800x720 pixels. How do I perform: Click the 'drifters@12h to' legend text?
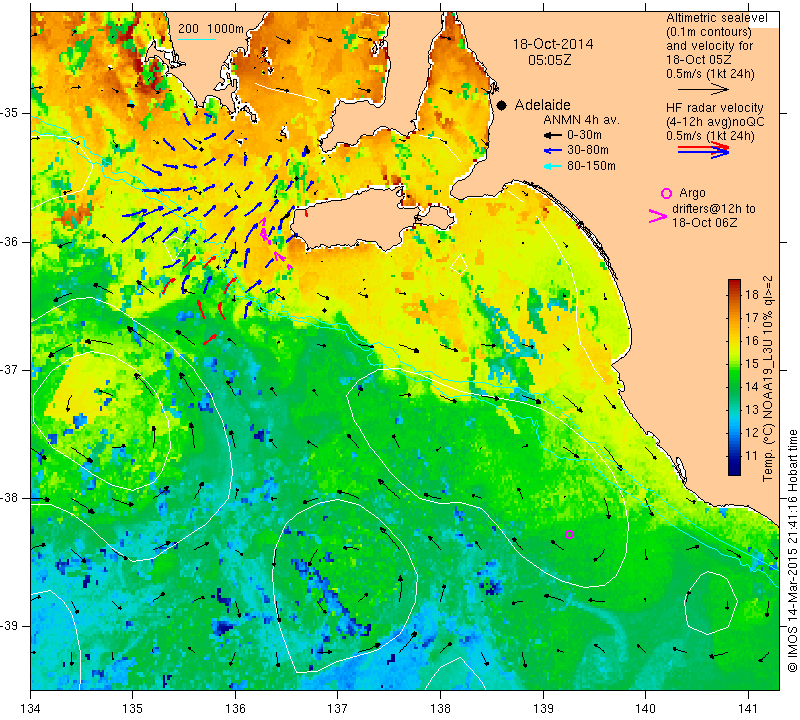tap(714, 209)
